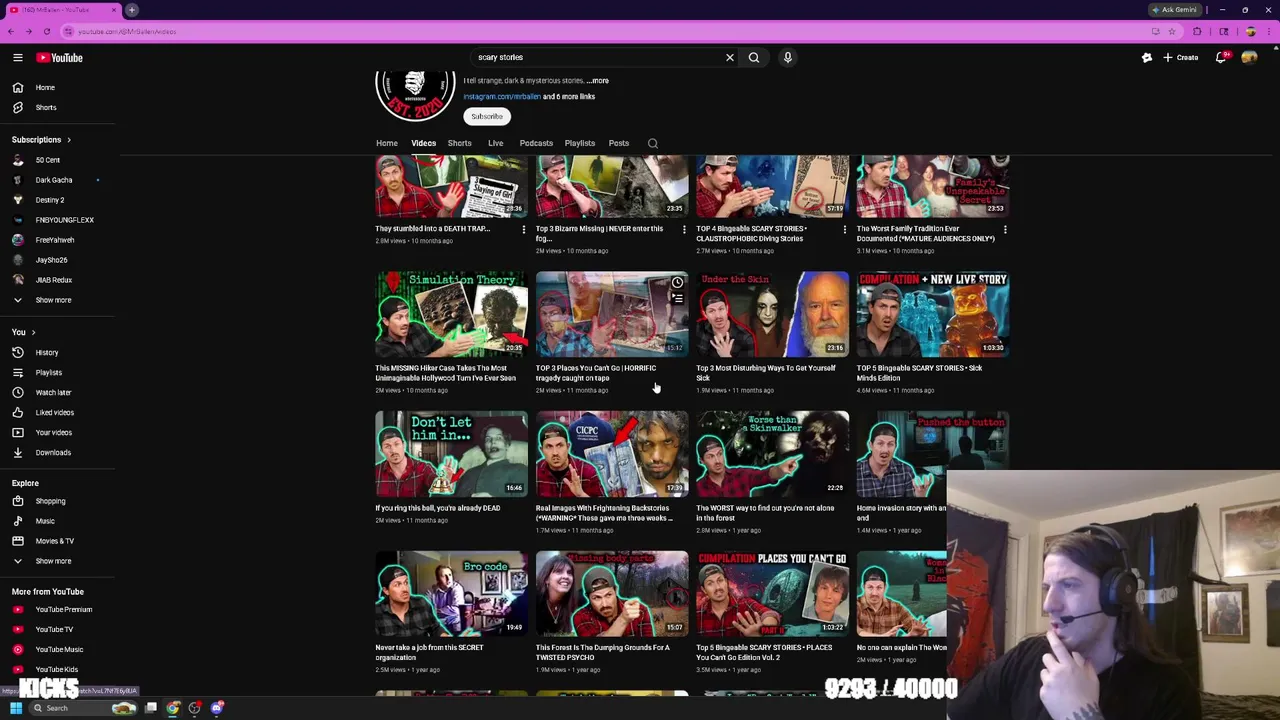Viewport: 1280px width, 720px height.
Task: Search within the channel using magnifier icon
Action: point(653,144)
